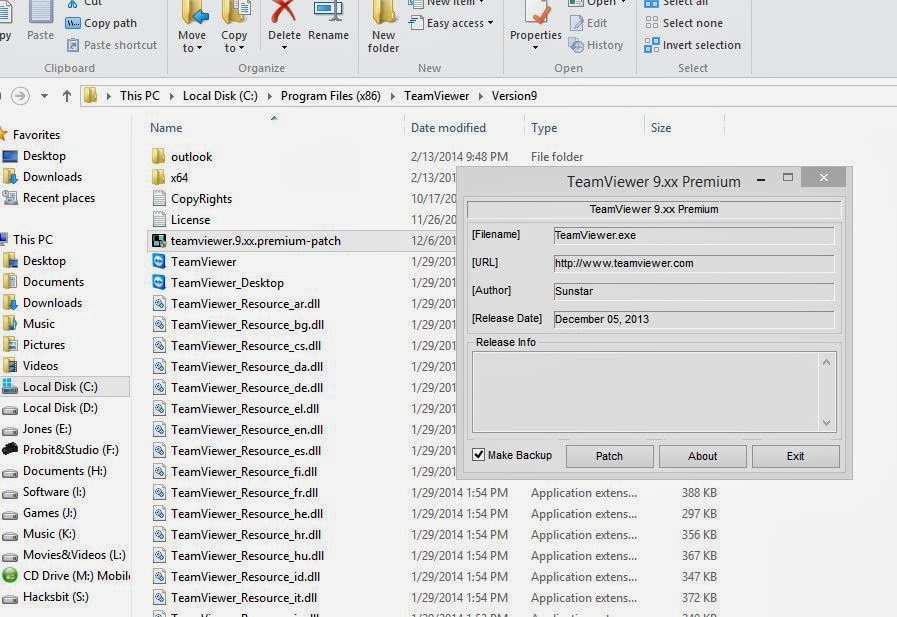
Task: Select Local Disk (C:) in sidebar
Action: pos(60,387)
